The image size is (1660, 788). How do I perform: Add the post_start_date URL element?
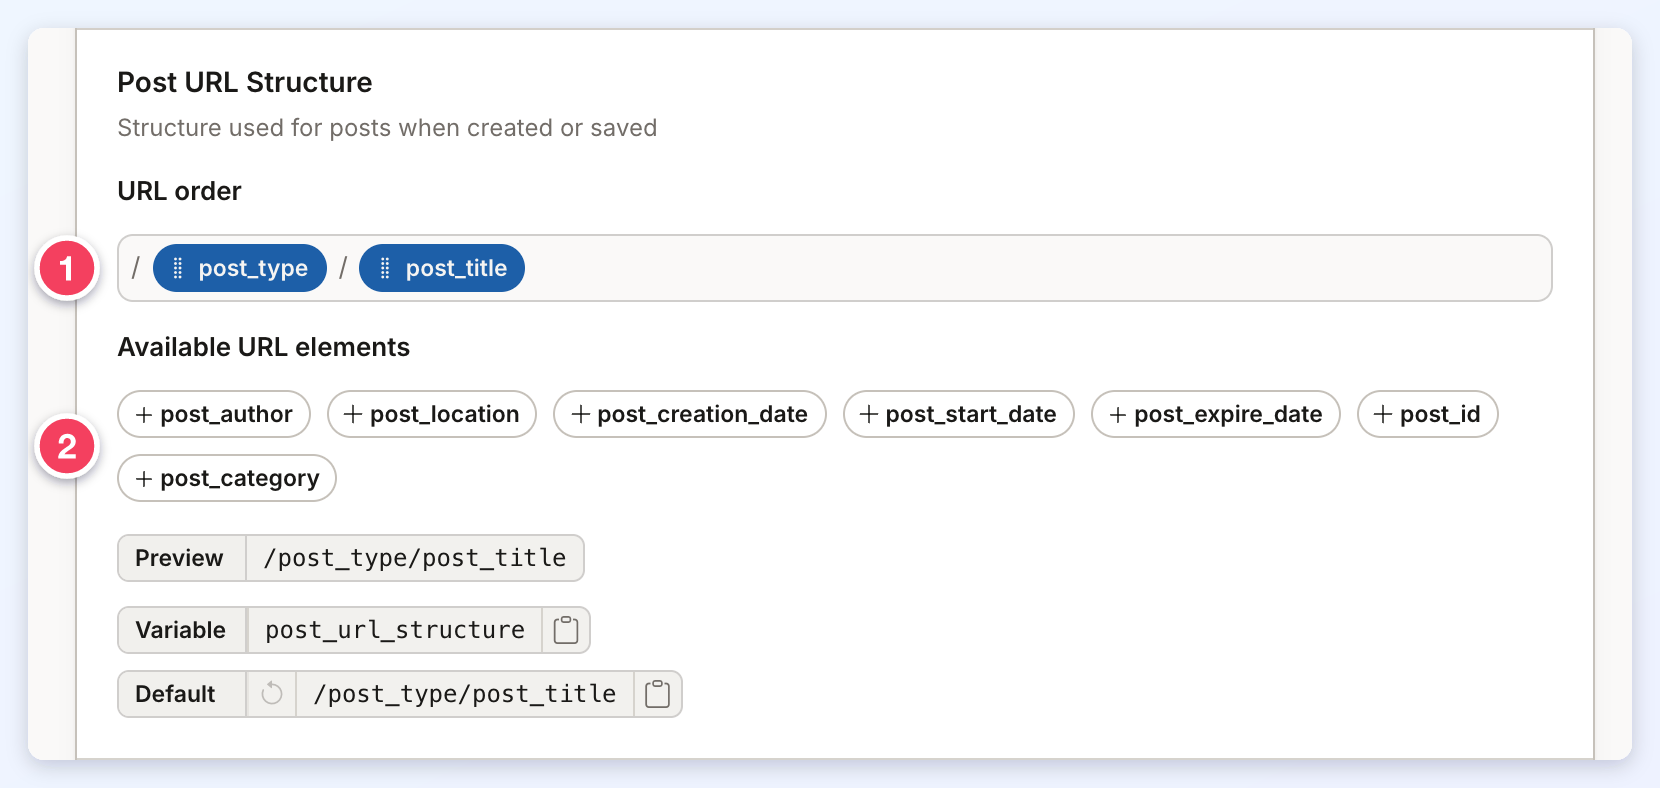pos(959,414)
